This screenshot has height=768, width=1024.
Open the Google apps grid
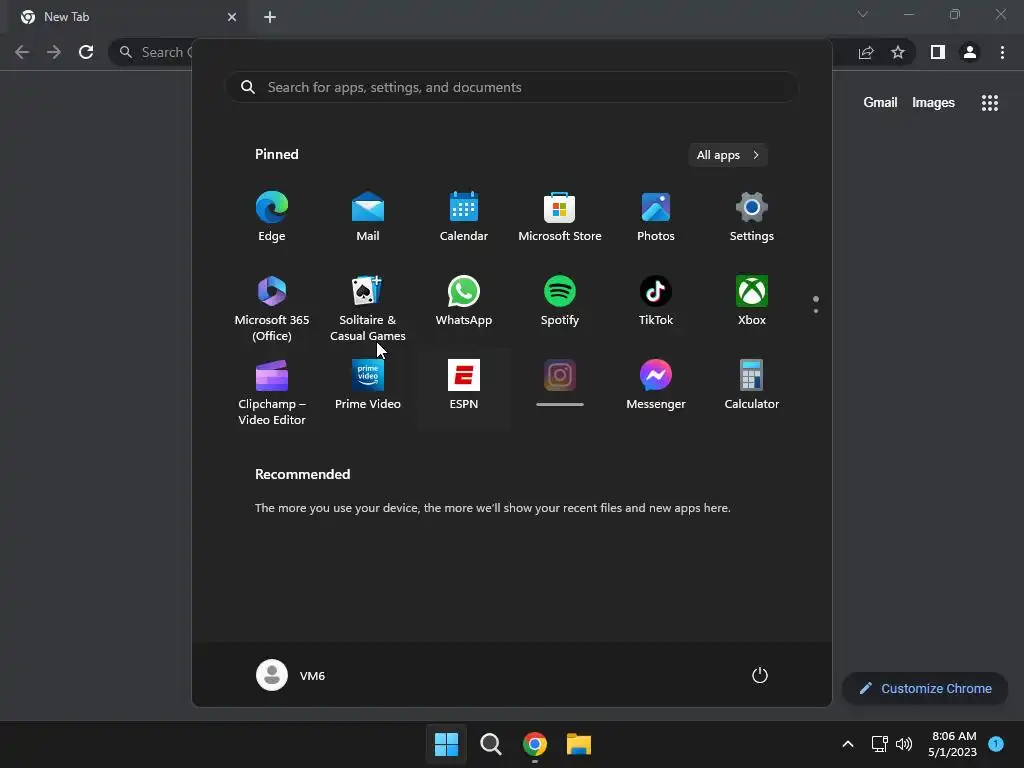pyautogui.click(x=990, y=103)
